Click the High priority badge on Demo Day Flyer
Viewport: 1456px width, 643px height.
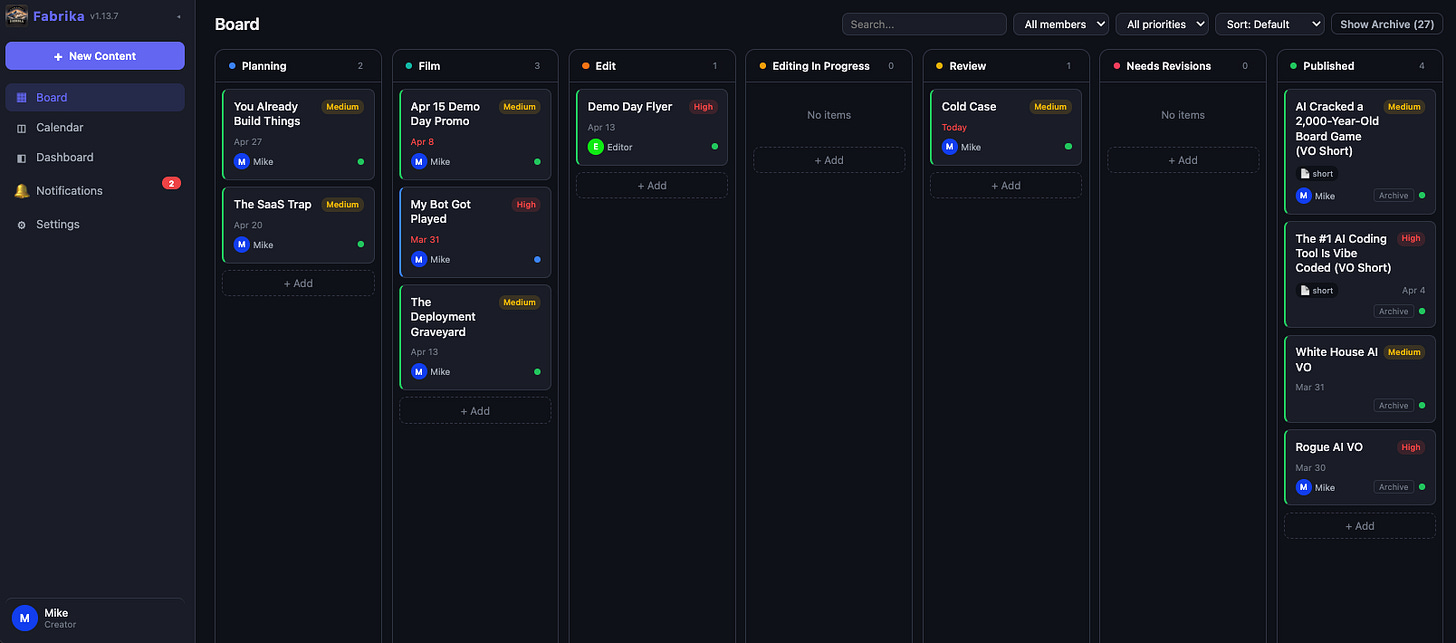[x=703, y=107]
